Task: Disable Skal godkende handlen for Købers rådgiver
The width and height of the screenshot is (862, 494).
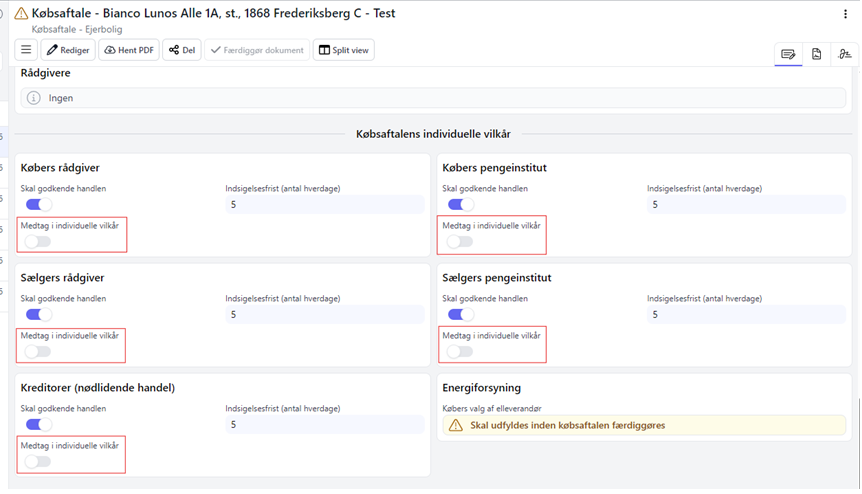Action: [x=38, y=204]
